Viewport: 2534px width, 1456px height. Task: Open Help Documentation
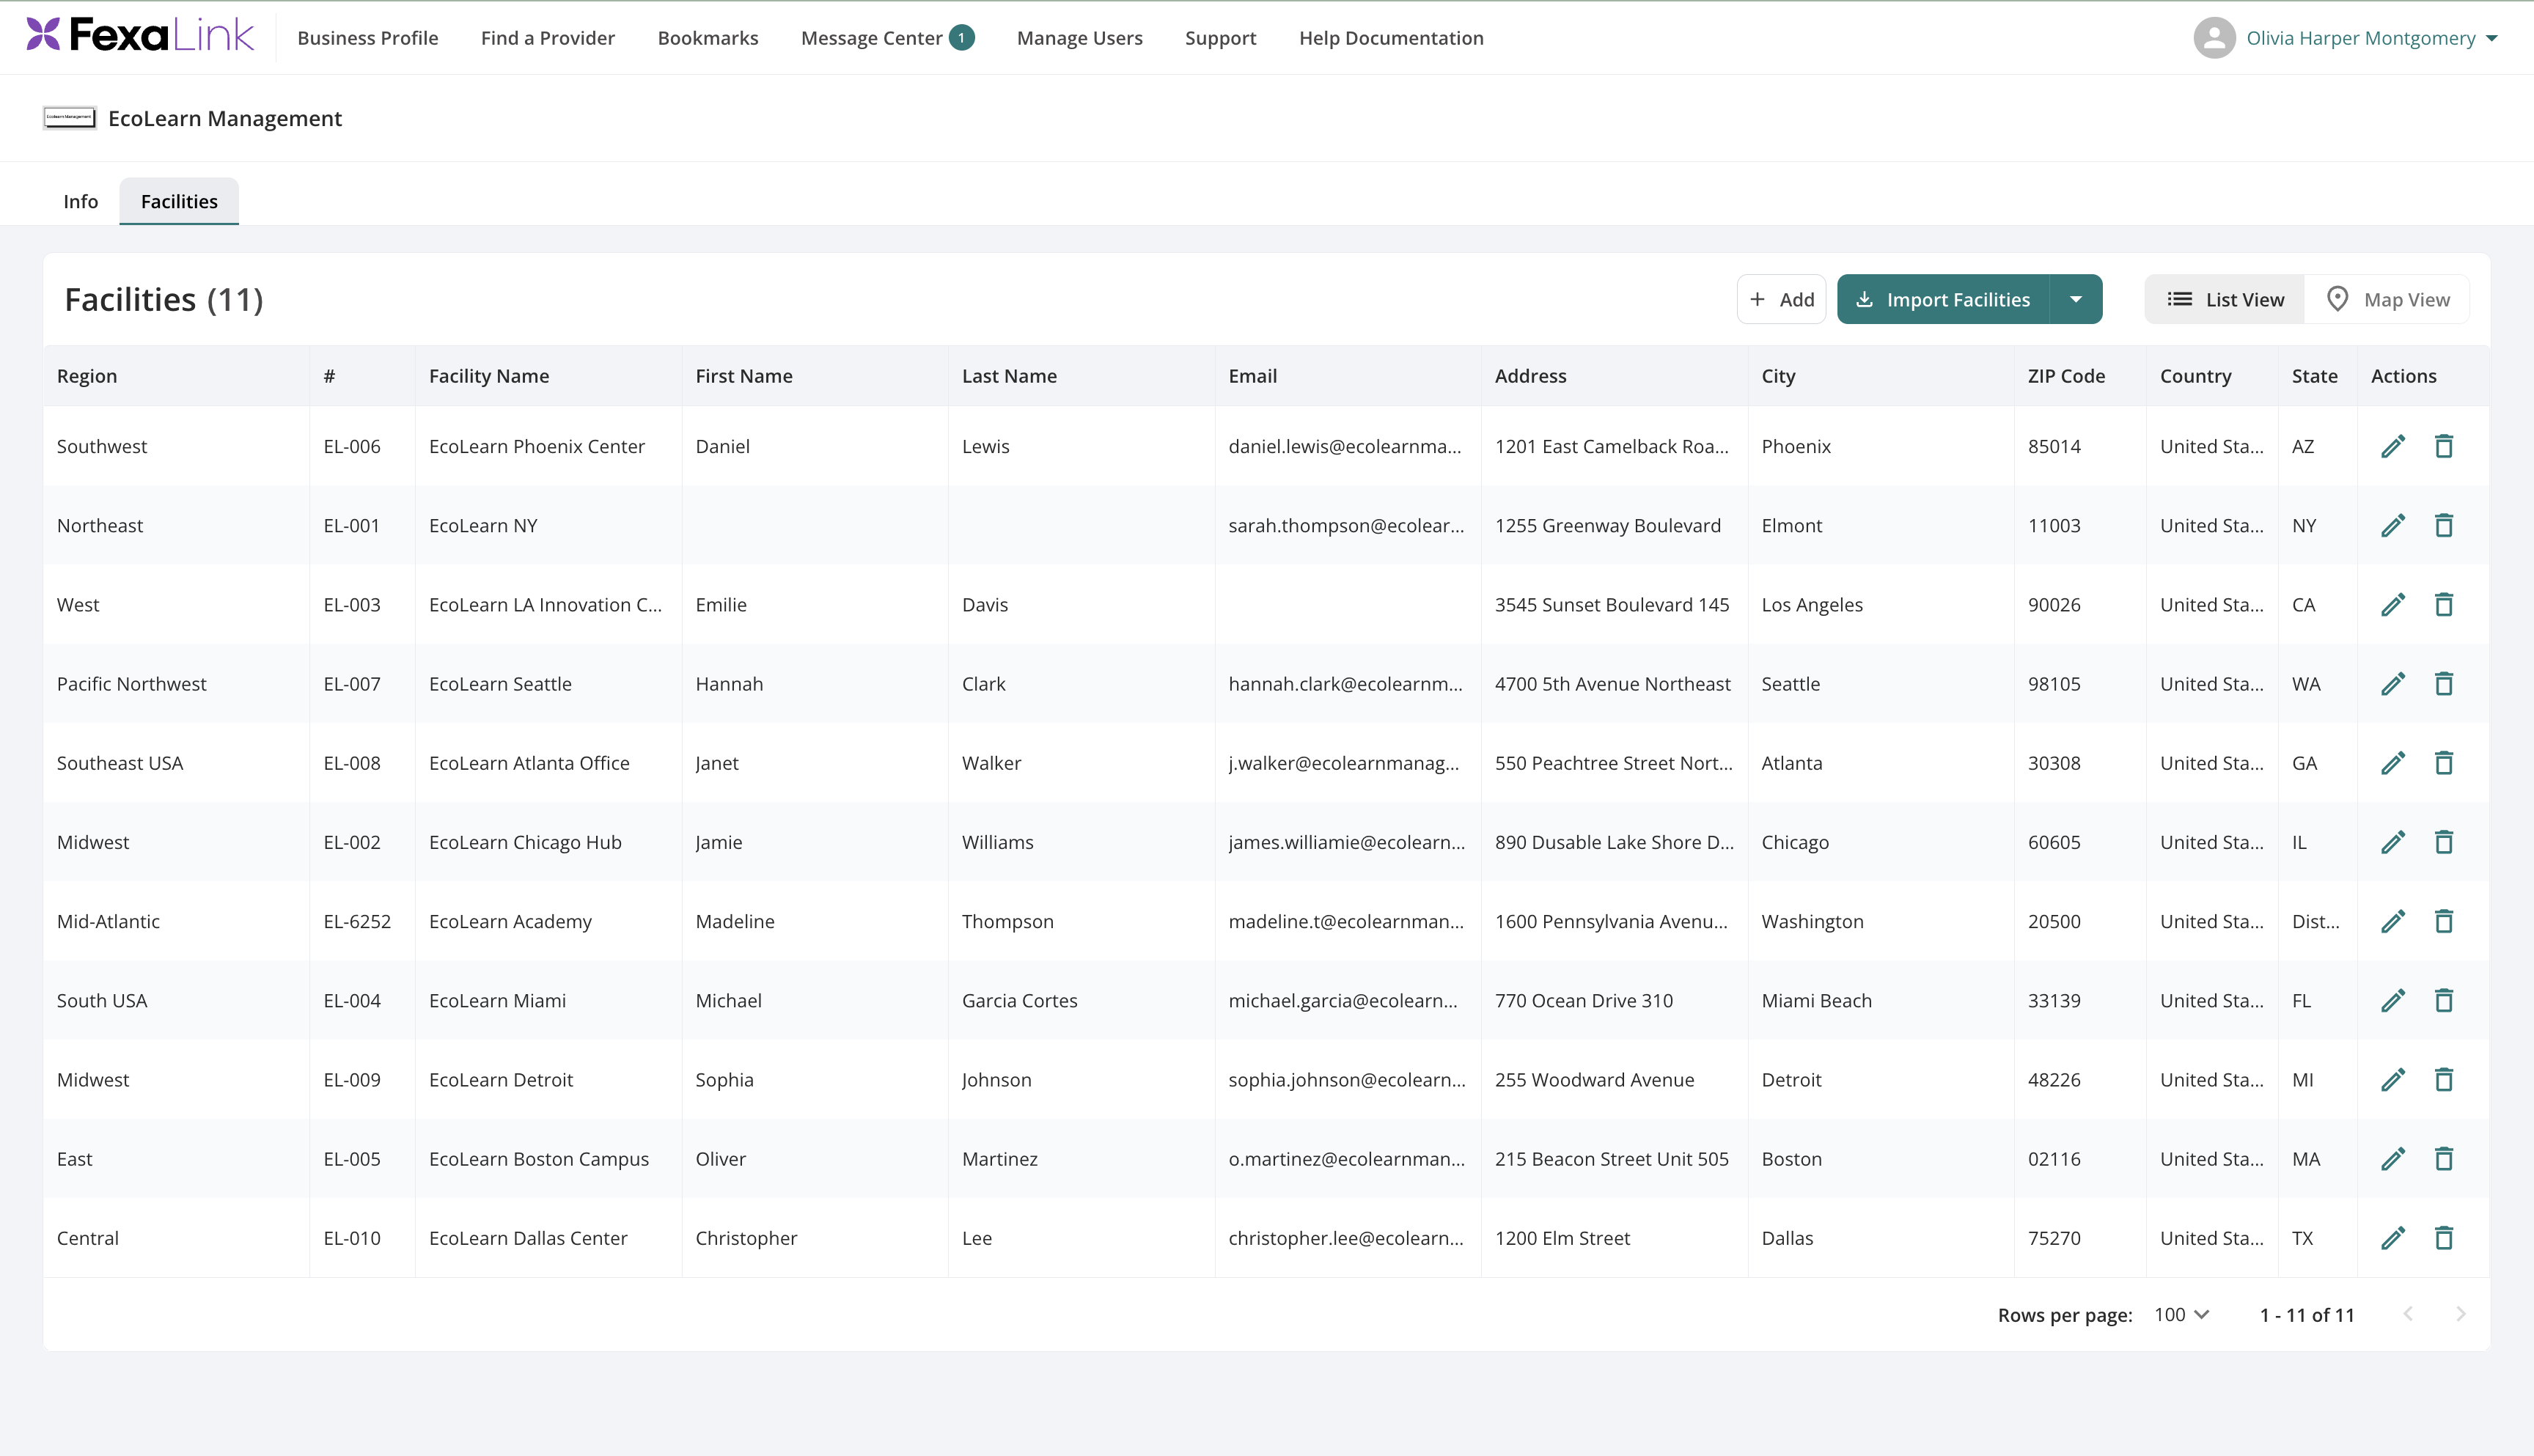click(x=1391, y=38)
